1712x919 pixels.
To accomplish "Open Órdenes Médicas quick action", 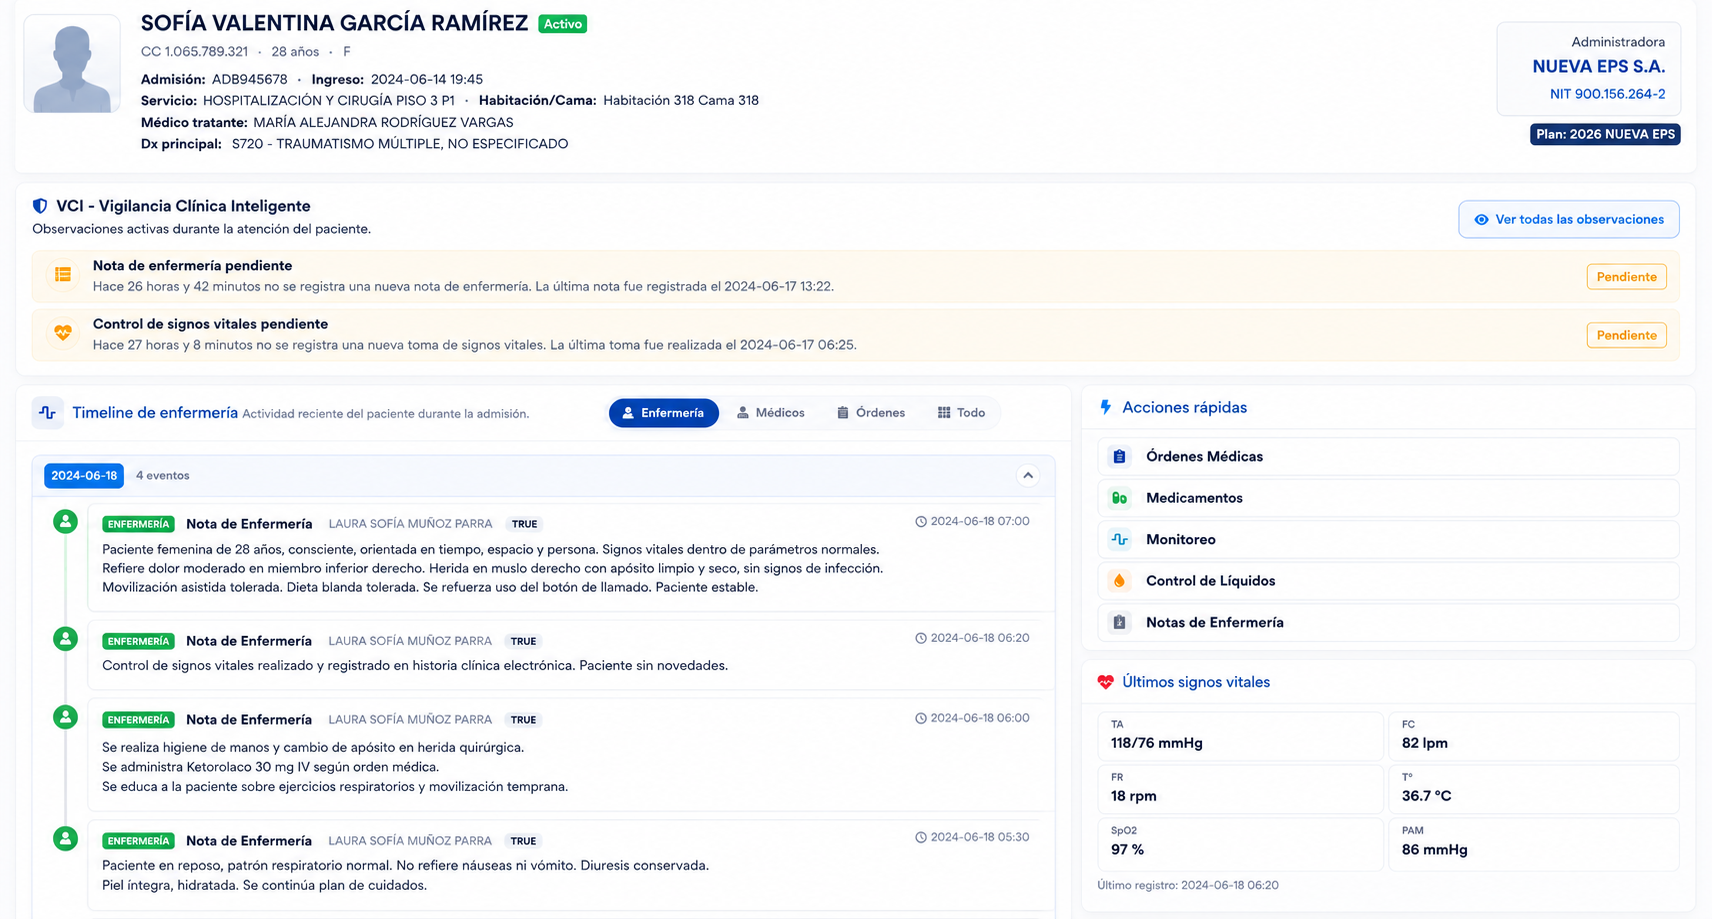I will (1388, 457).
